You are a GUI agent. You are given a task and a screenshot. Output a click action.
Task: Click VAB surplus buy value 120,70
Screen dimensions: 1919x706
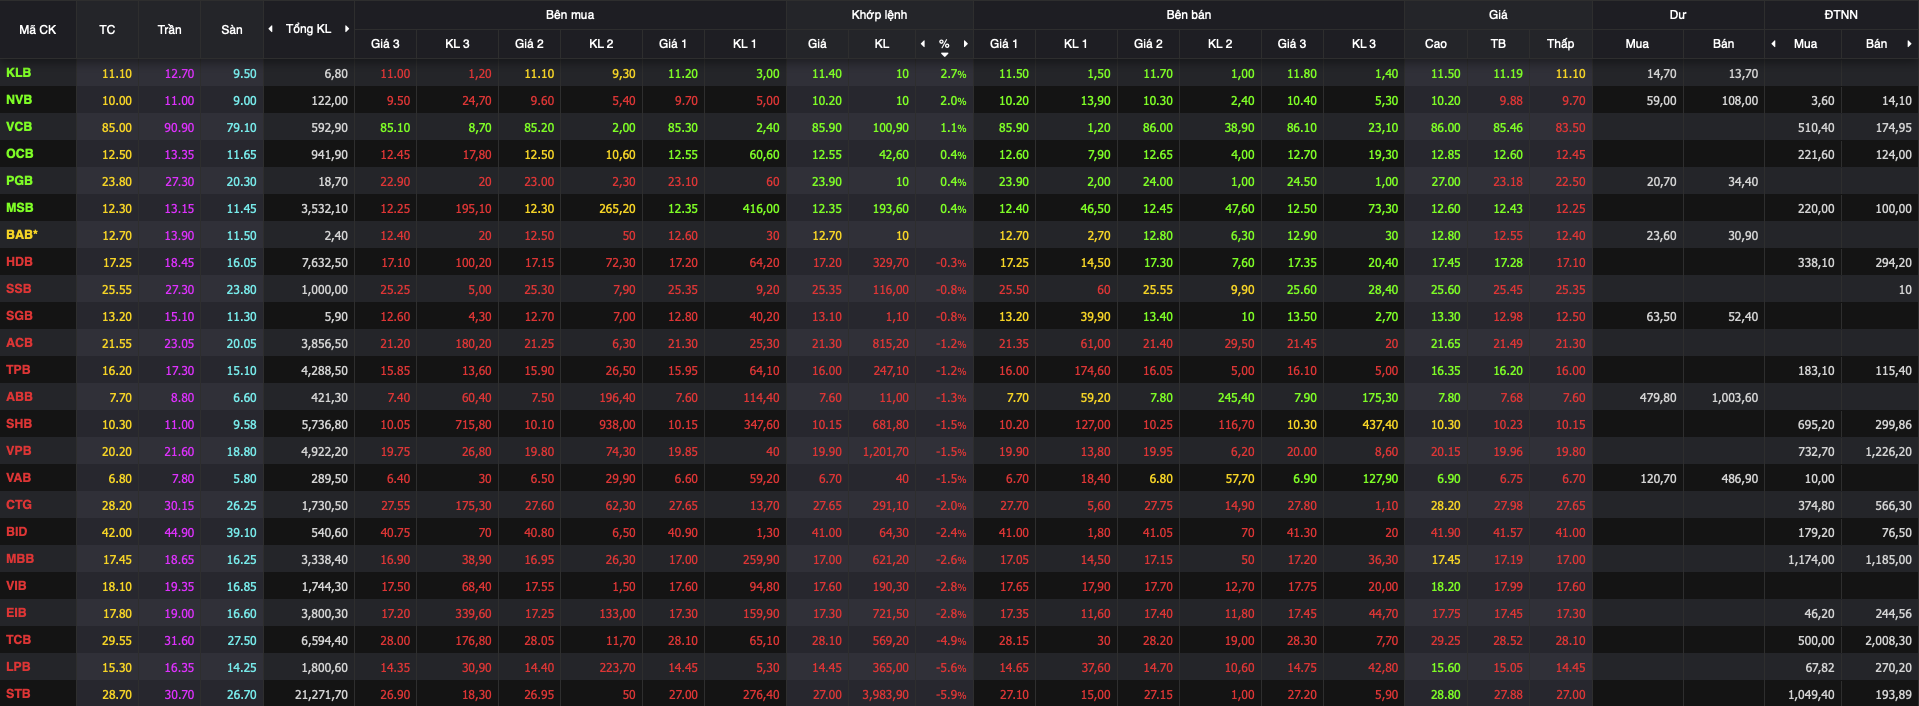click(1658, 479)
